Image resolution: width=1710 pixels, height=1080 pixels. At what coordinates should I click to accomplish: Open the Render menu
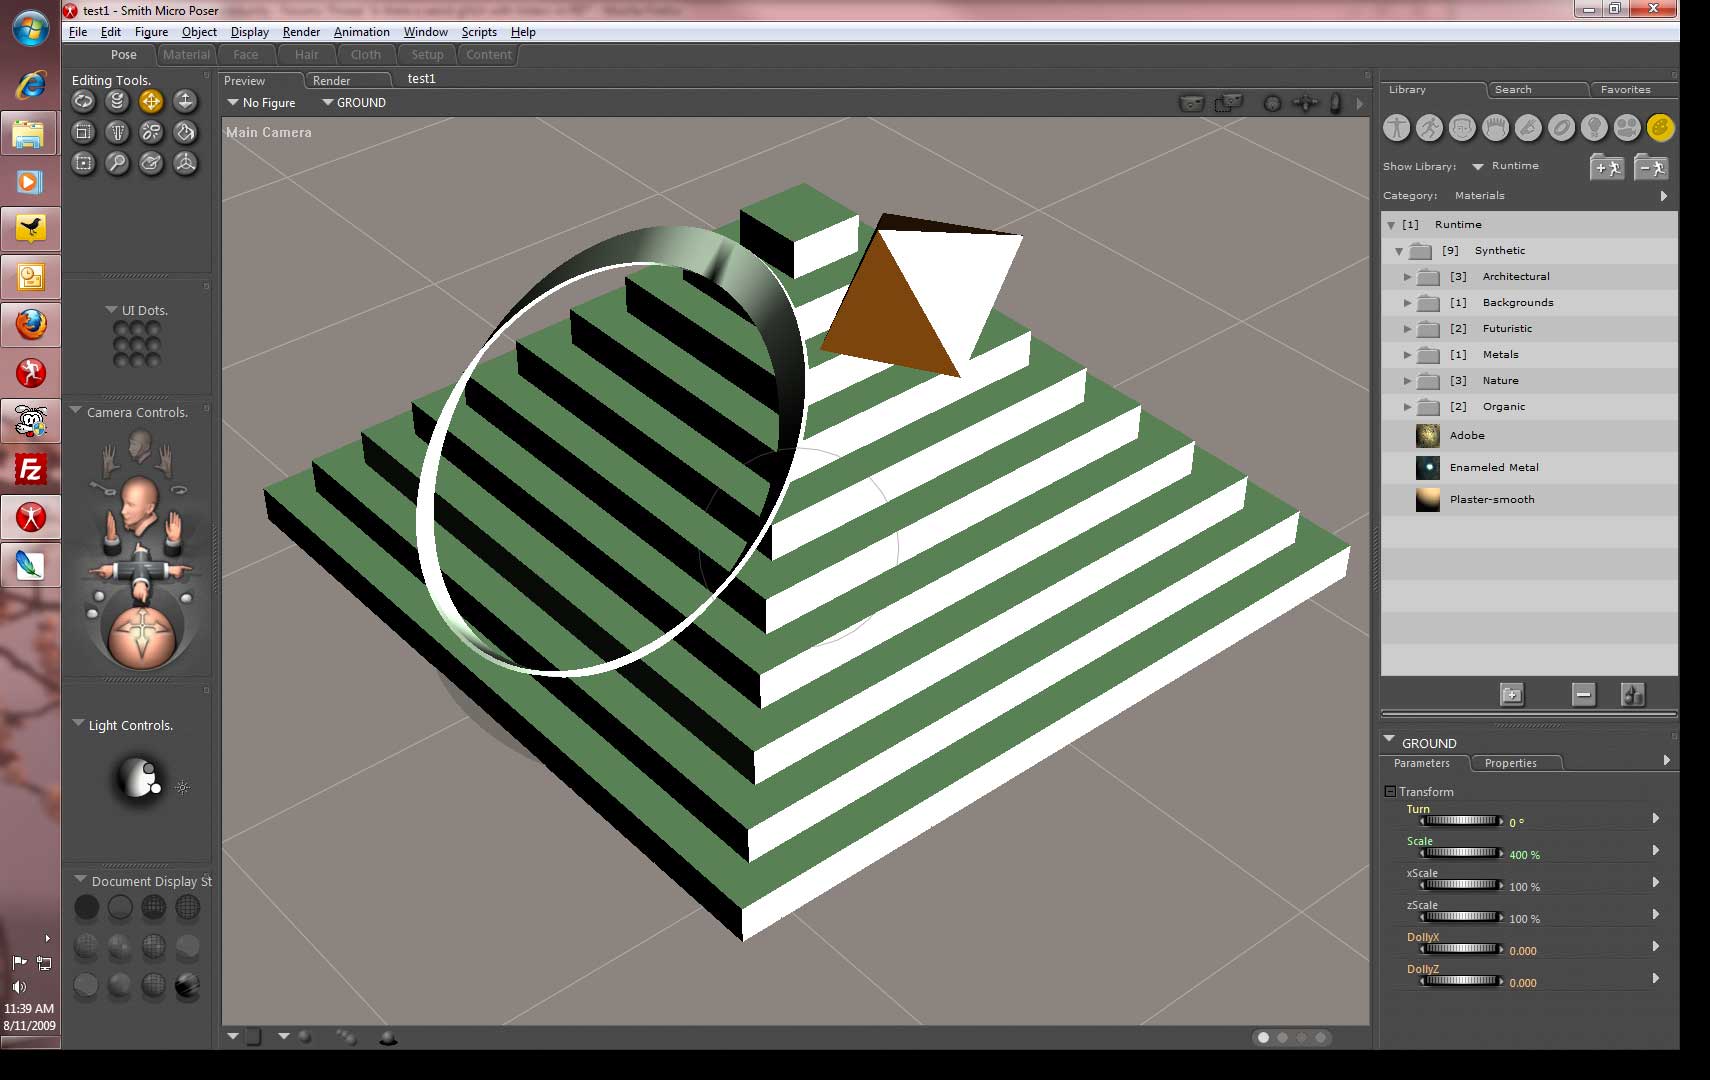tap(301, 32)
